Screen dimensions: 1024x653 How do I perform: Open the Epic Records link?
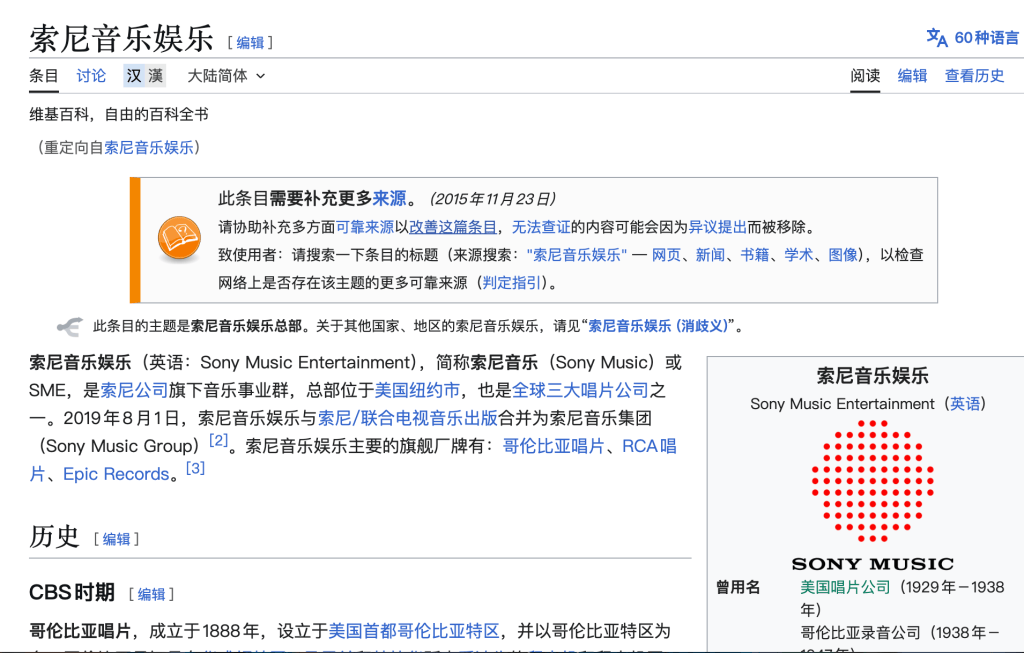pos(116,474)
